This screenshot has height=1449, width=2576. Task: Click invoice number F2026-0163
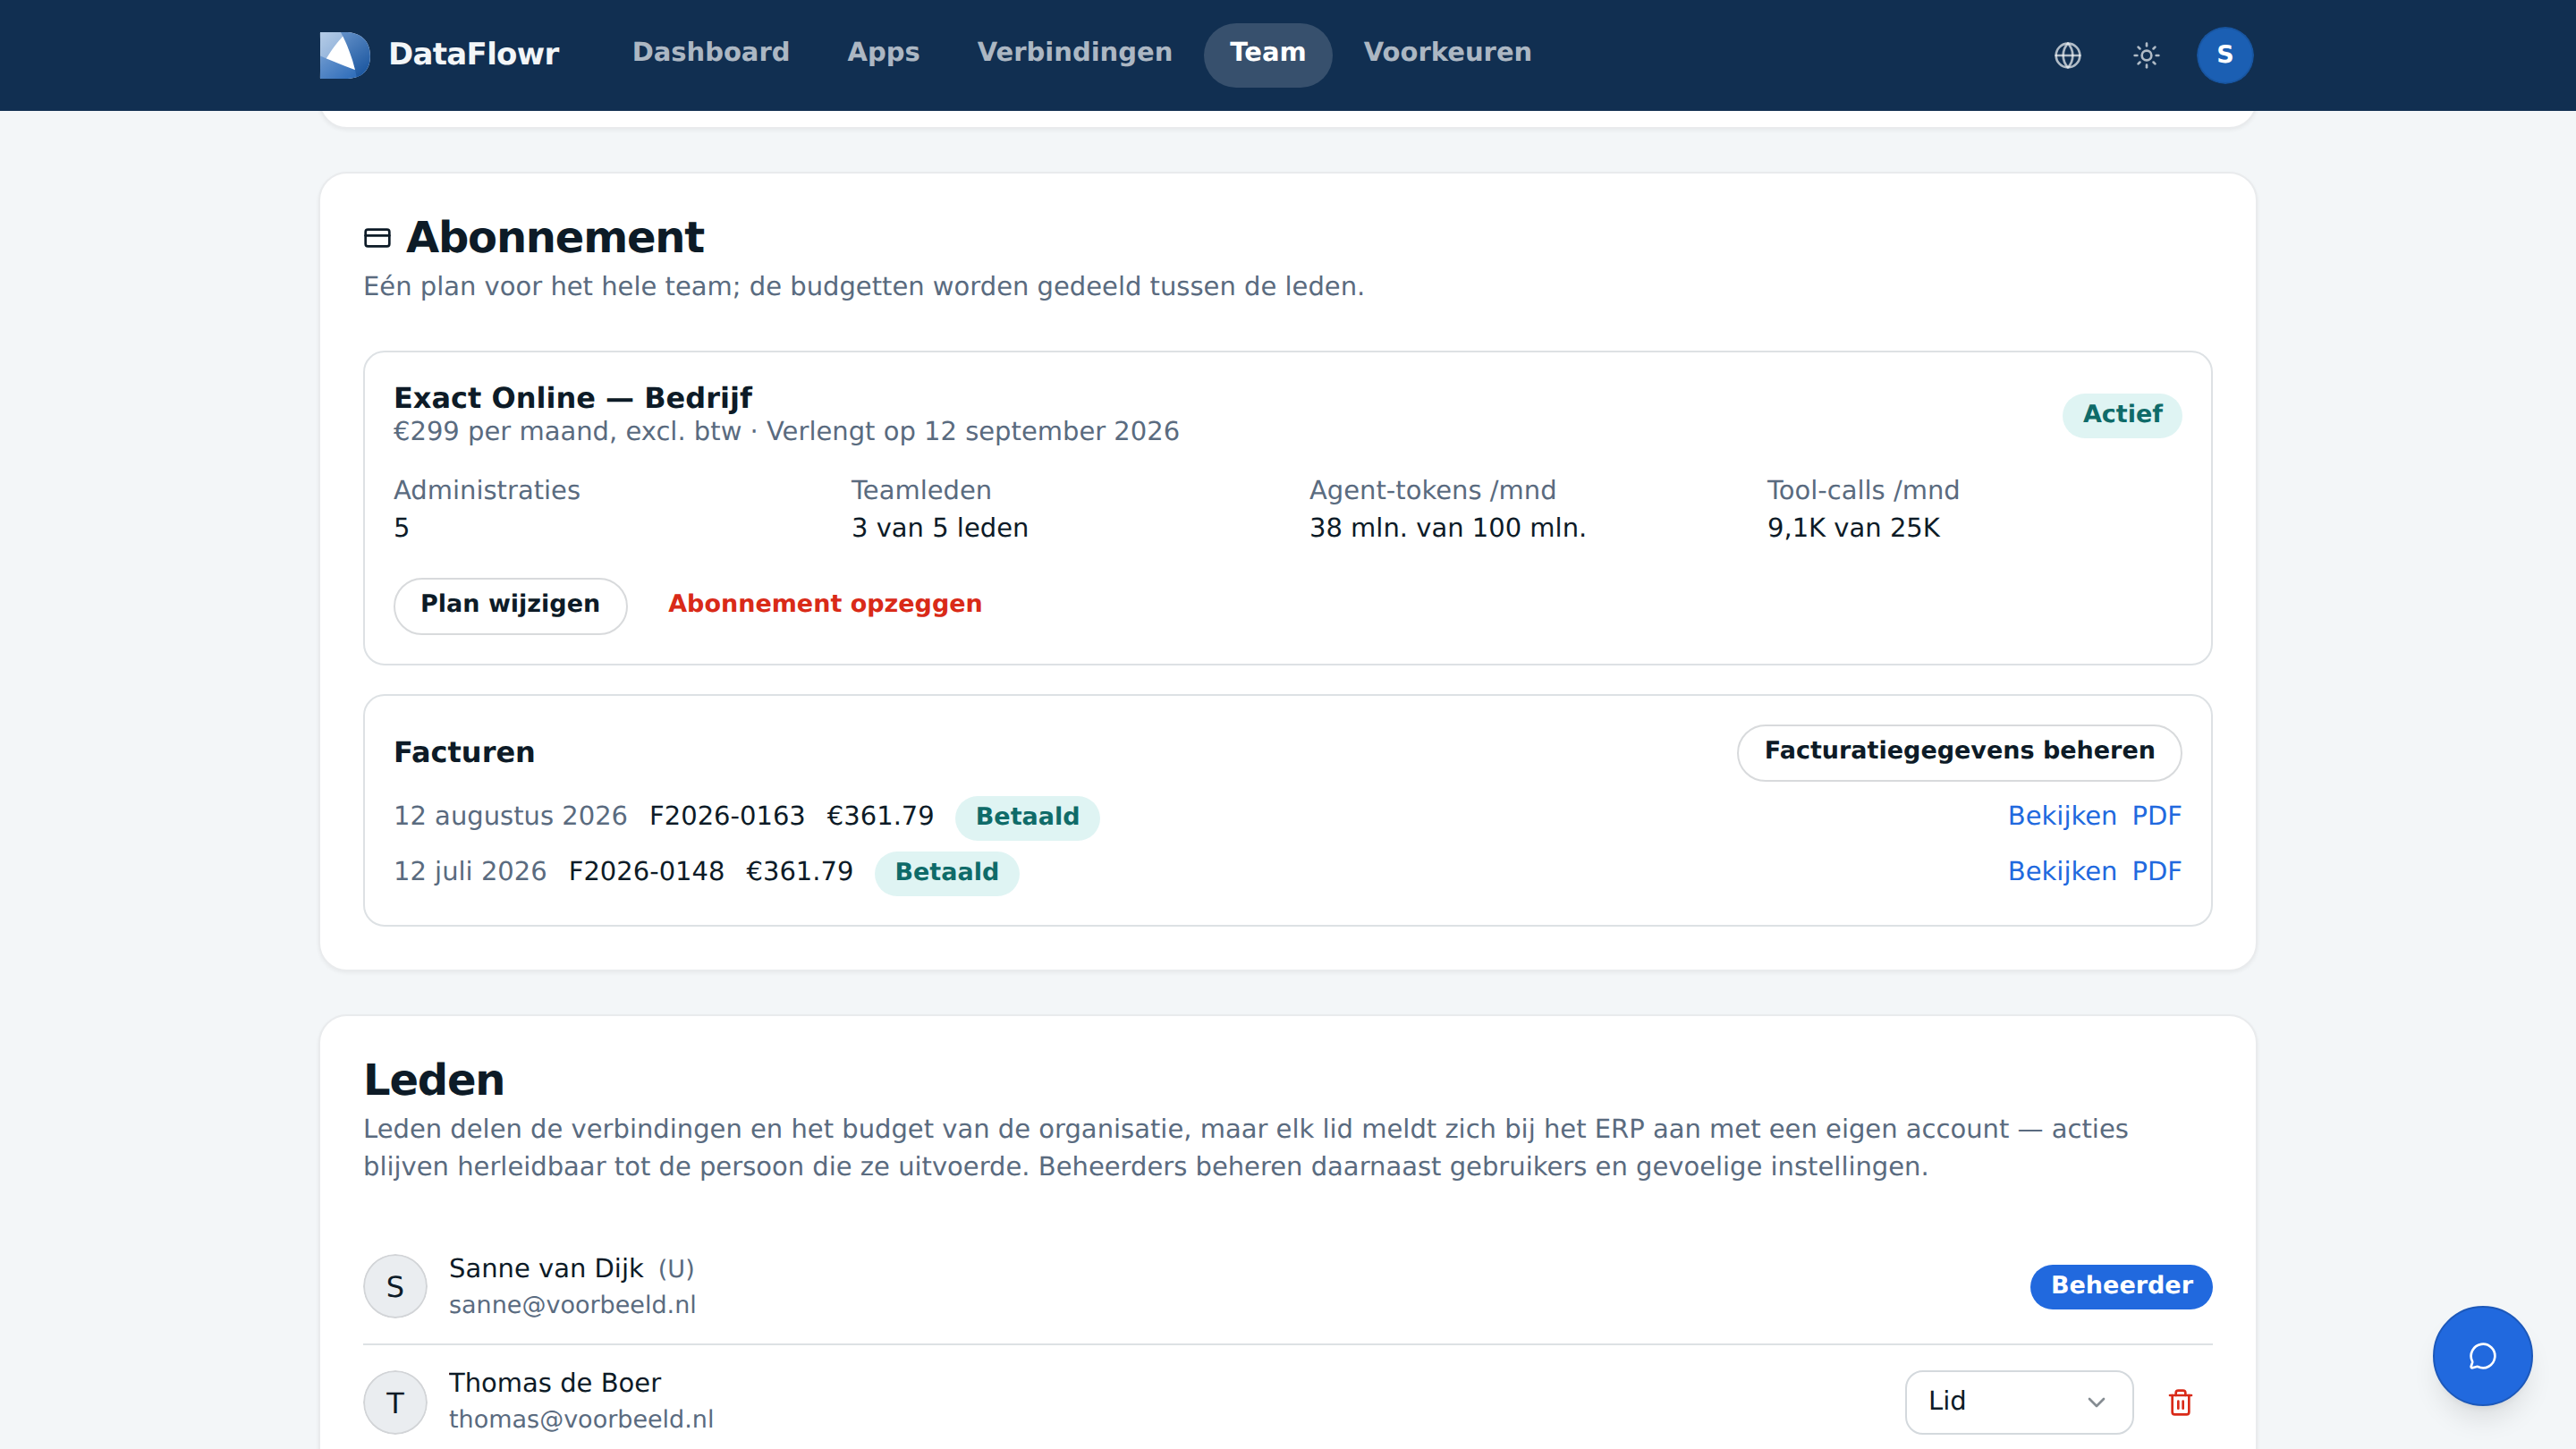[727, 816]
